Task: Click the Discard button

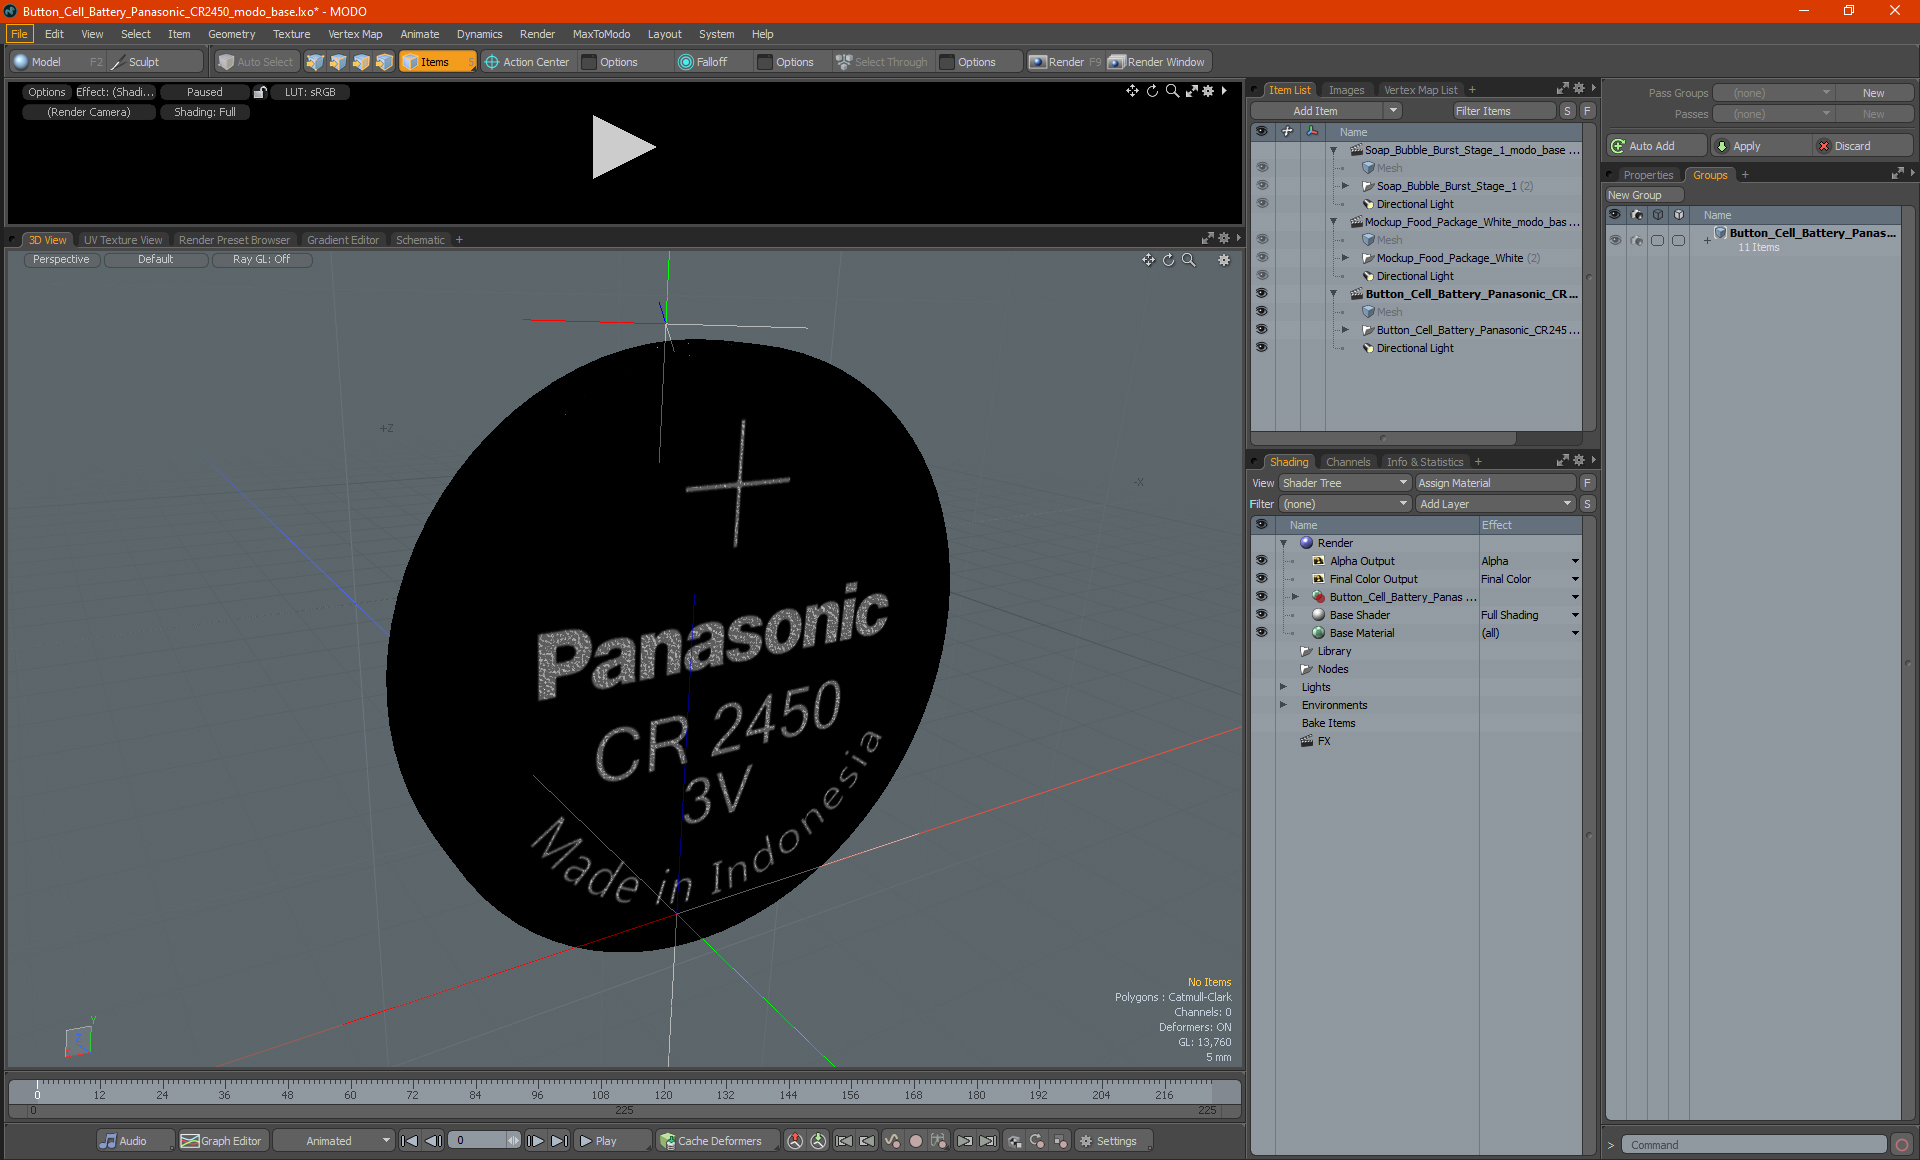Action: pyautogui.click(x=1863, y=146)
